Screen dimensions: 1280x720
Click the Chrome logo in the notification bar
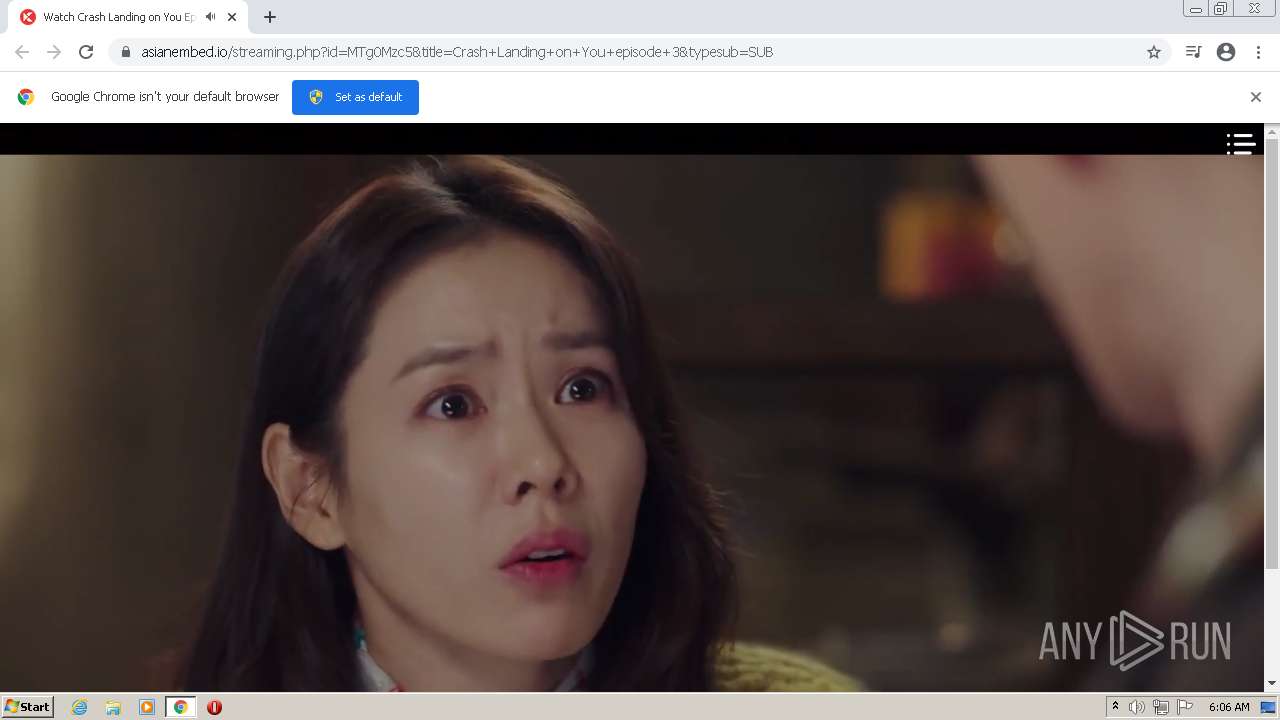(26, 97)
